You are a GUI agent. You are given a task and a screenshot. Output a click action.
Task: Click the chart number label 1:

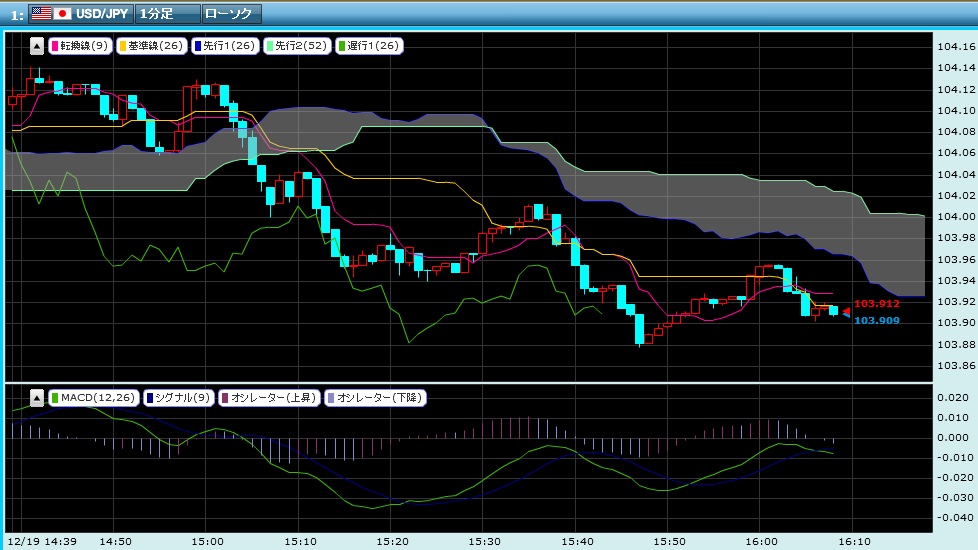click(17, 15)
